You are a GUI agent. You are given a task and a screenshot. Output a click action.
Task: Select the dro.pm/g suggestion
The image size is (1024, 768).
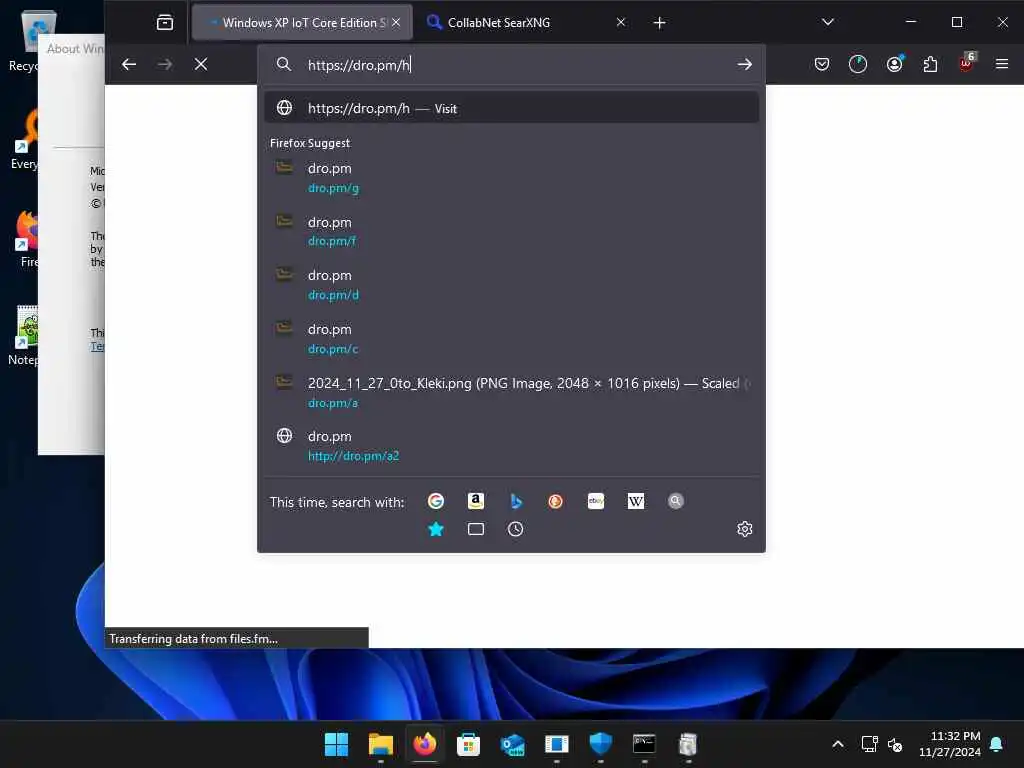click(x=511, y=178)
